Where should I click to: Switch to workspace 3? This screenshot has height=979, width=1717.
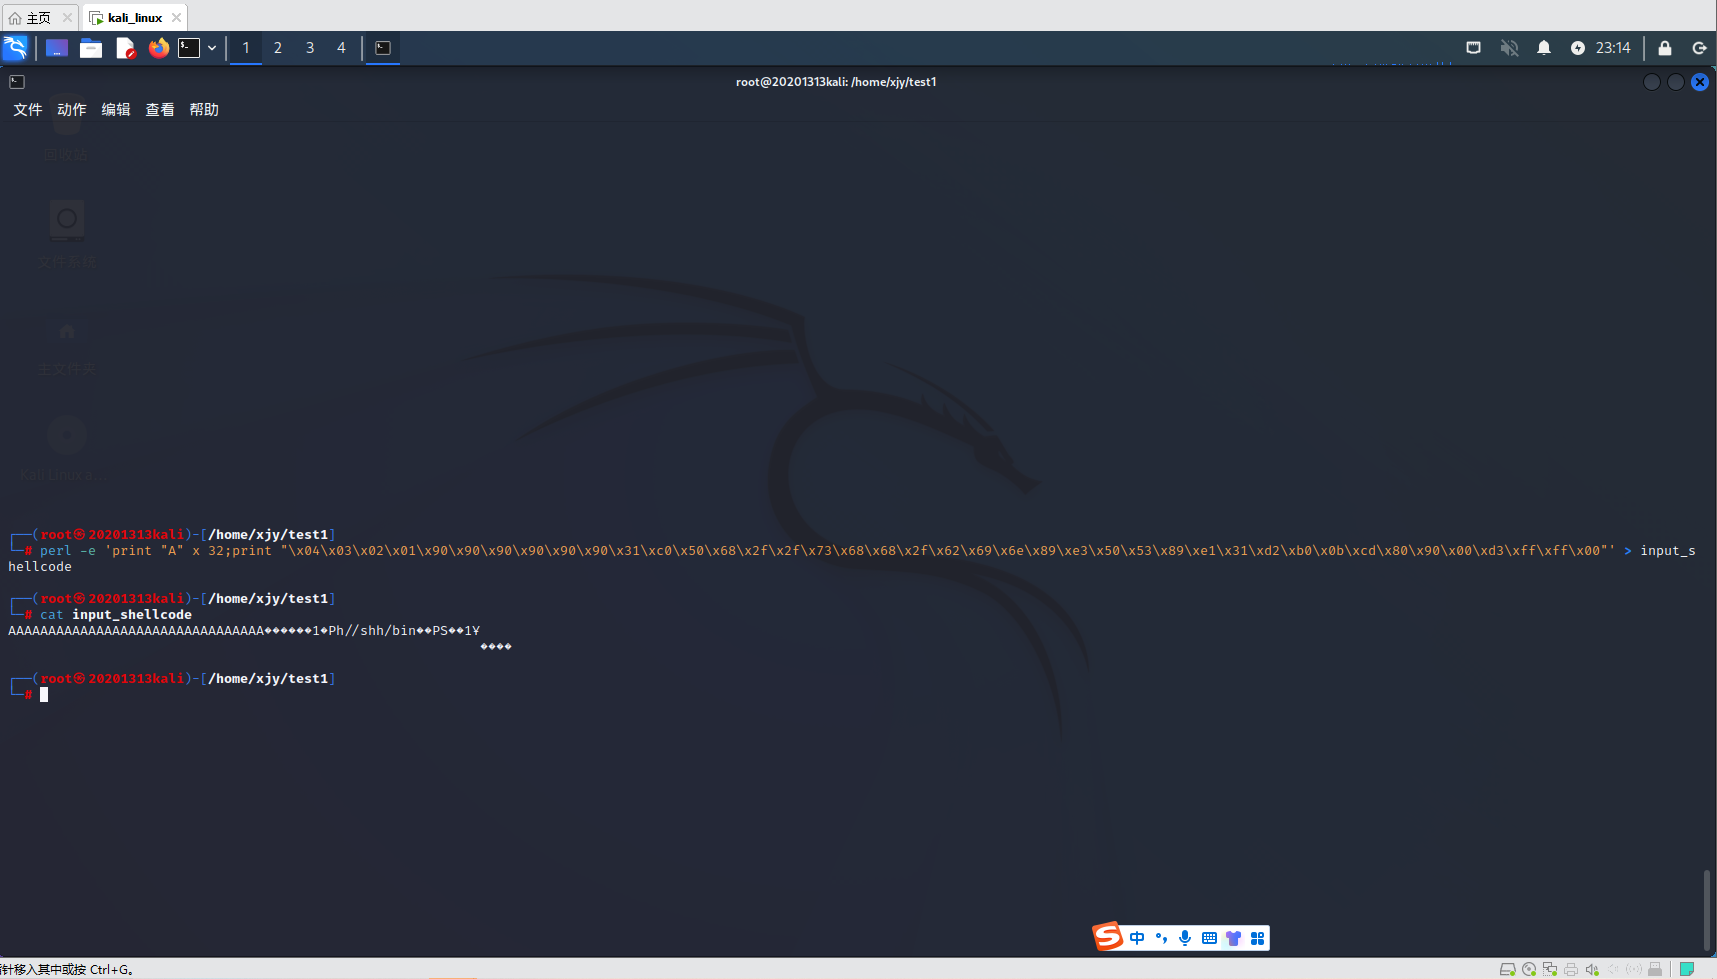[310, 48]
